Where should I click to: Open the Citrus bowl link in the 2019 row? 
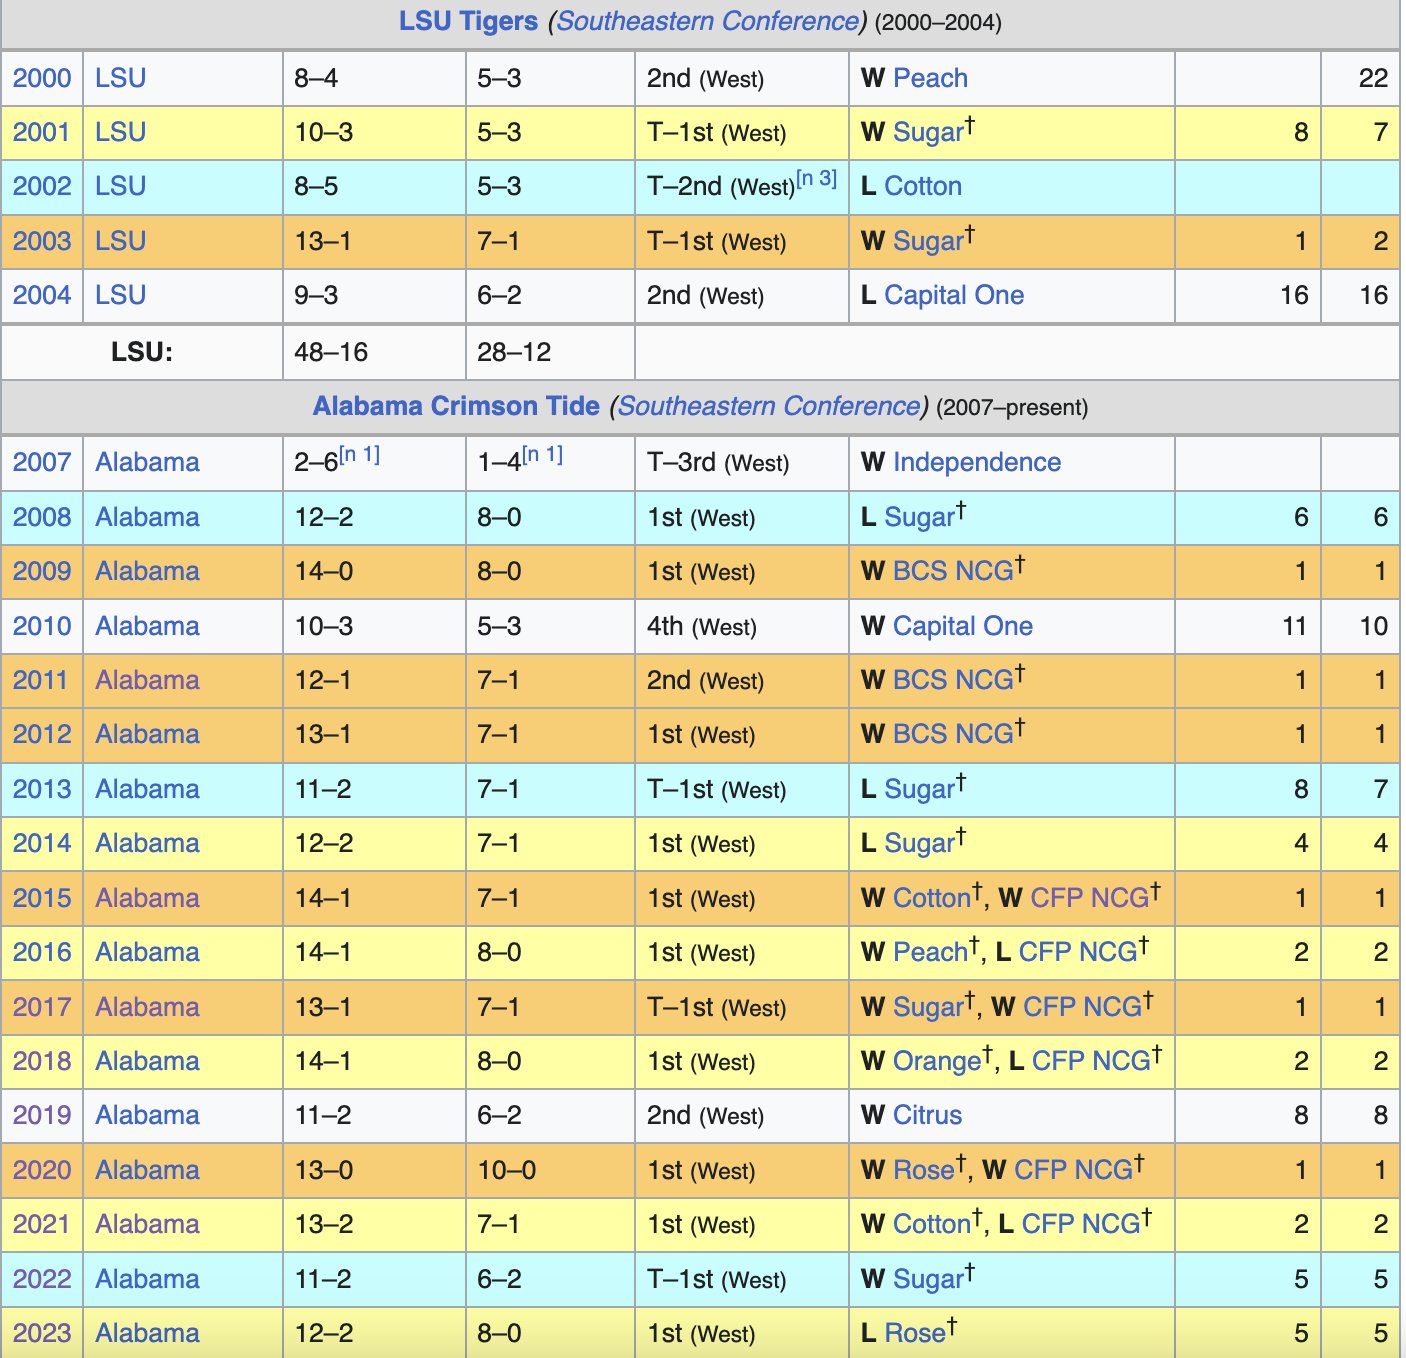click(x=927, y=1115)
